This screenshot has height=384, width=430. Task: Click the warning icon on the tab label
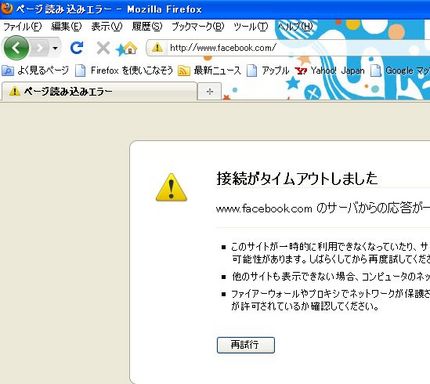14,91
